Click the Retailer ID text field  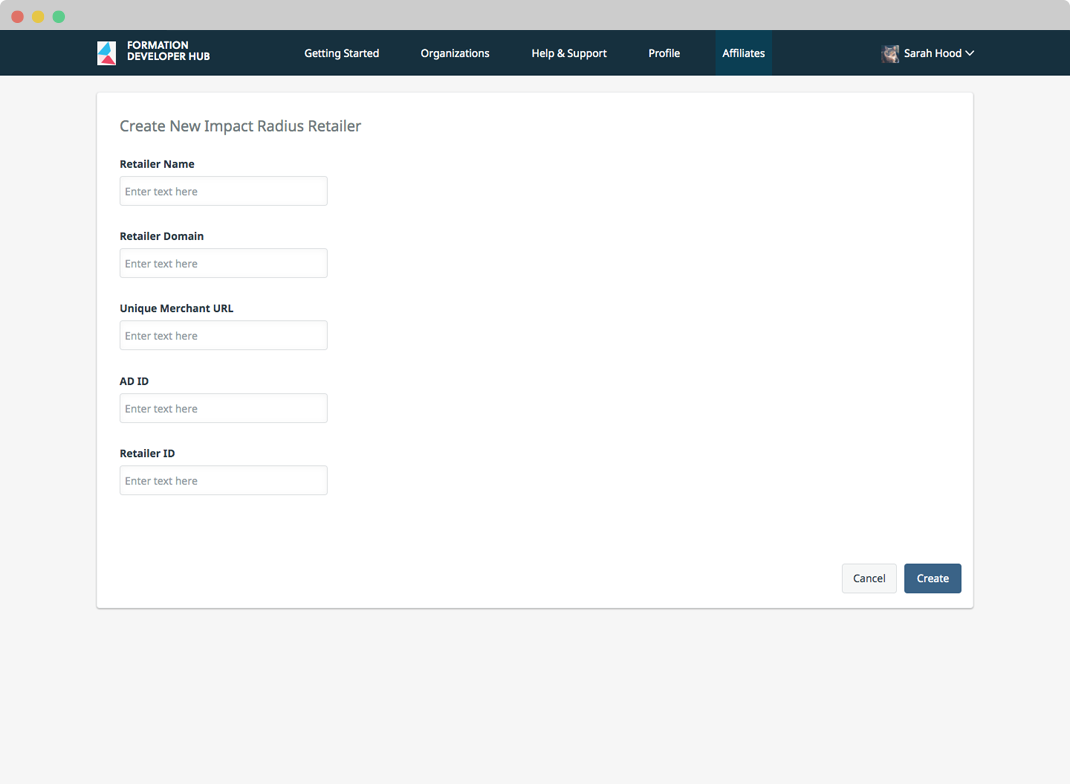[223, 480]
